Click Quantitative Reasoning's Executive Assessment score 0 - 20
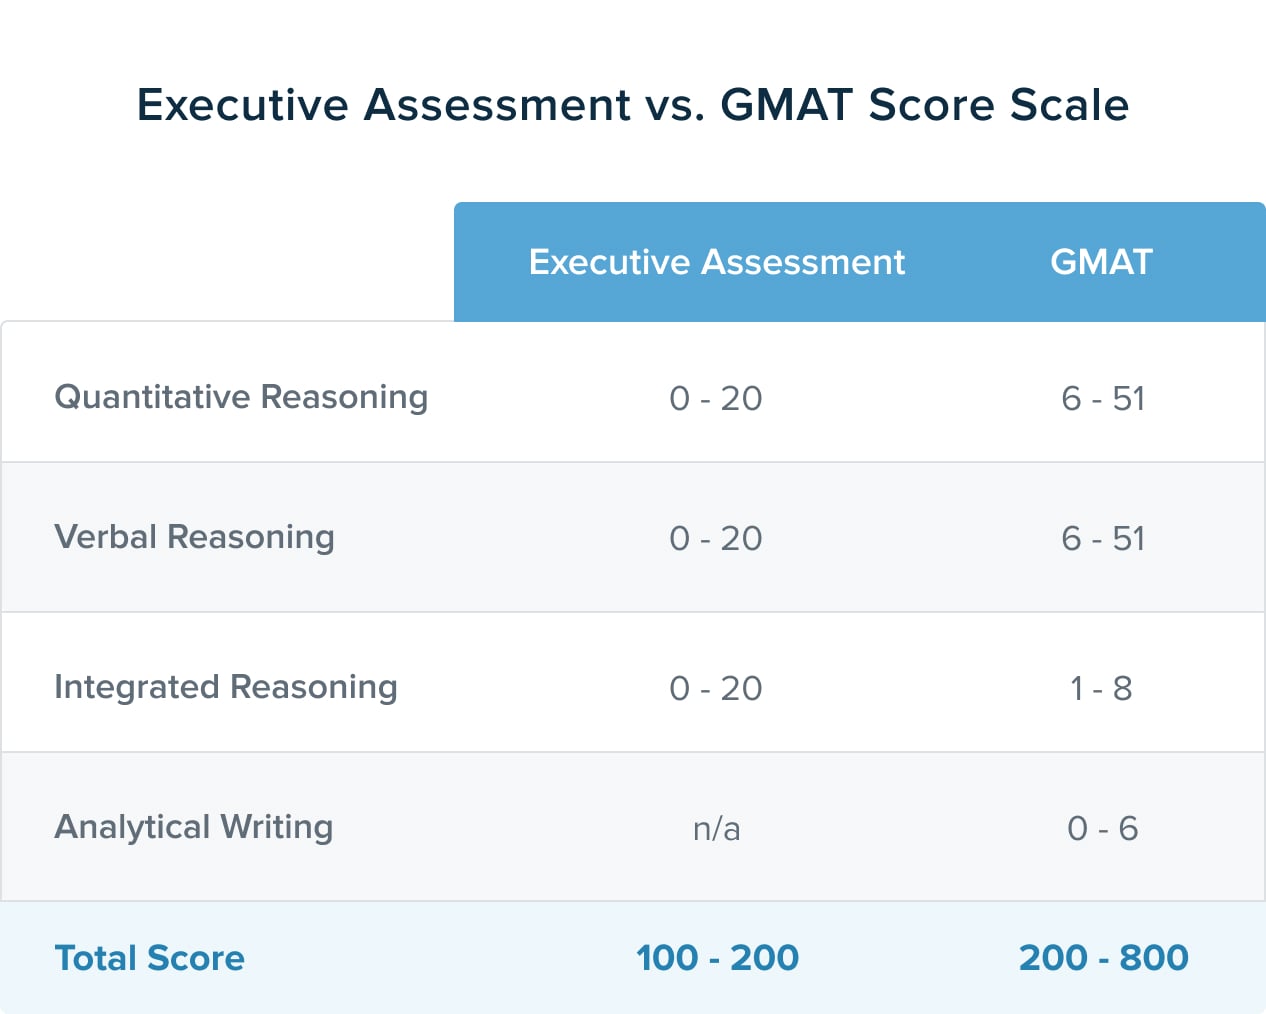This screenshot has height=1014, width=1266. point(716,398)
